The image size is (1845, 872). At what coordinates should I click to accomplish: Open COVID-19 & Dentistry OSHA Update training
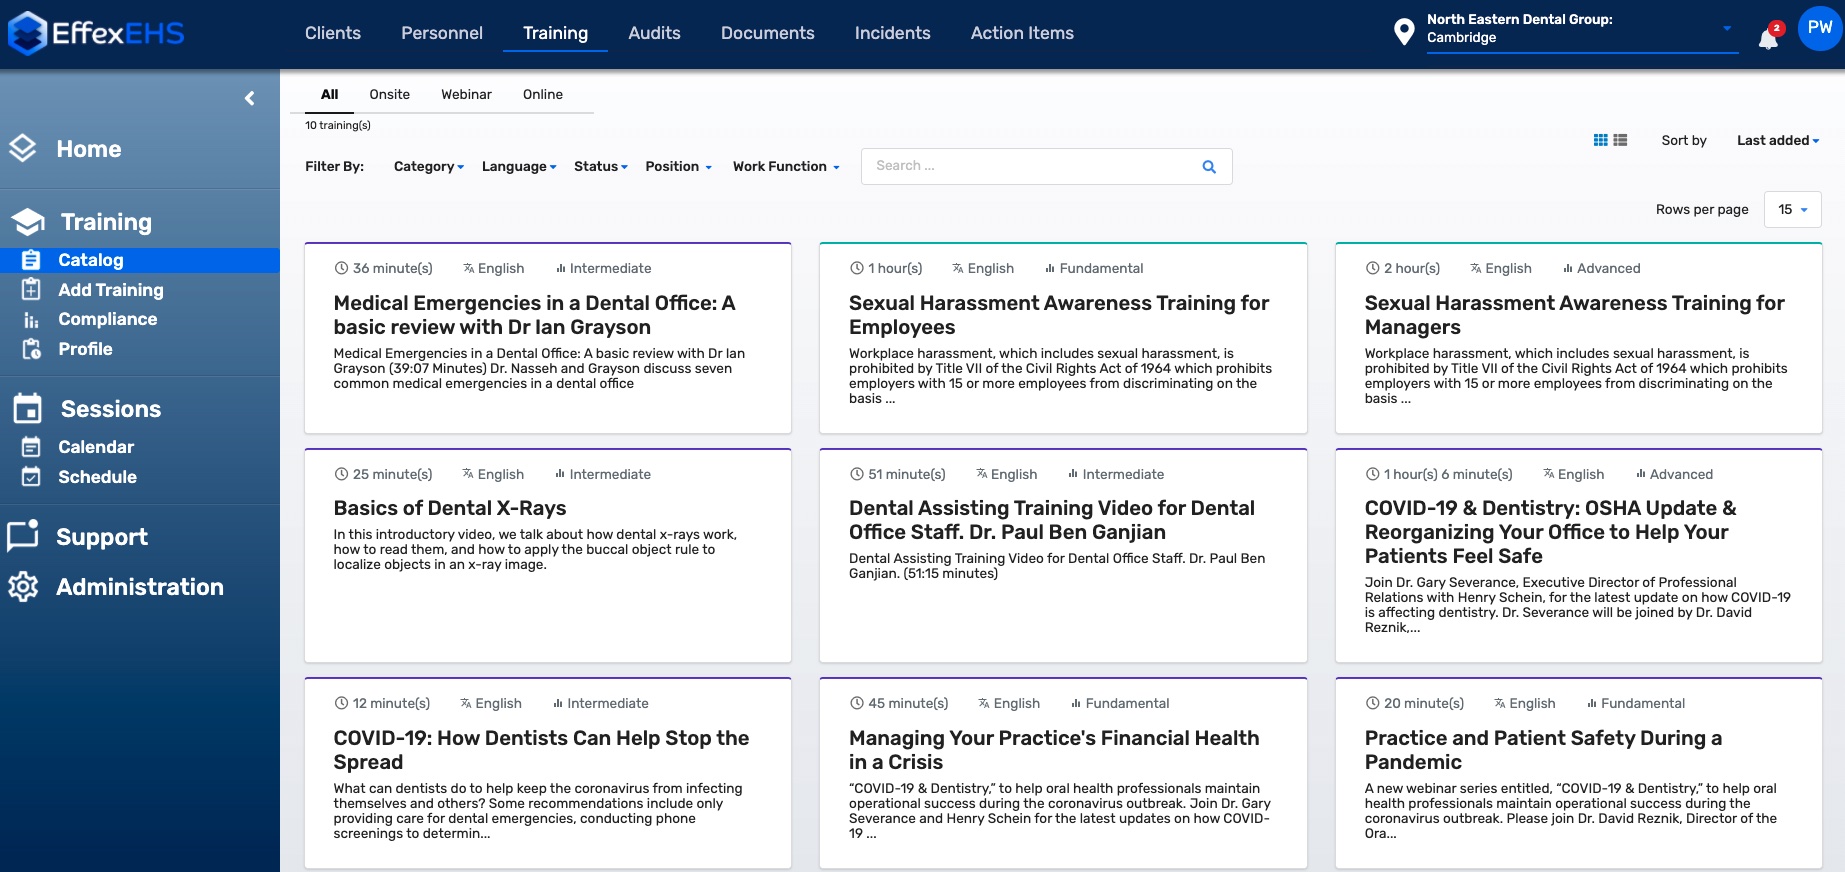[1579, 555]
